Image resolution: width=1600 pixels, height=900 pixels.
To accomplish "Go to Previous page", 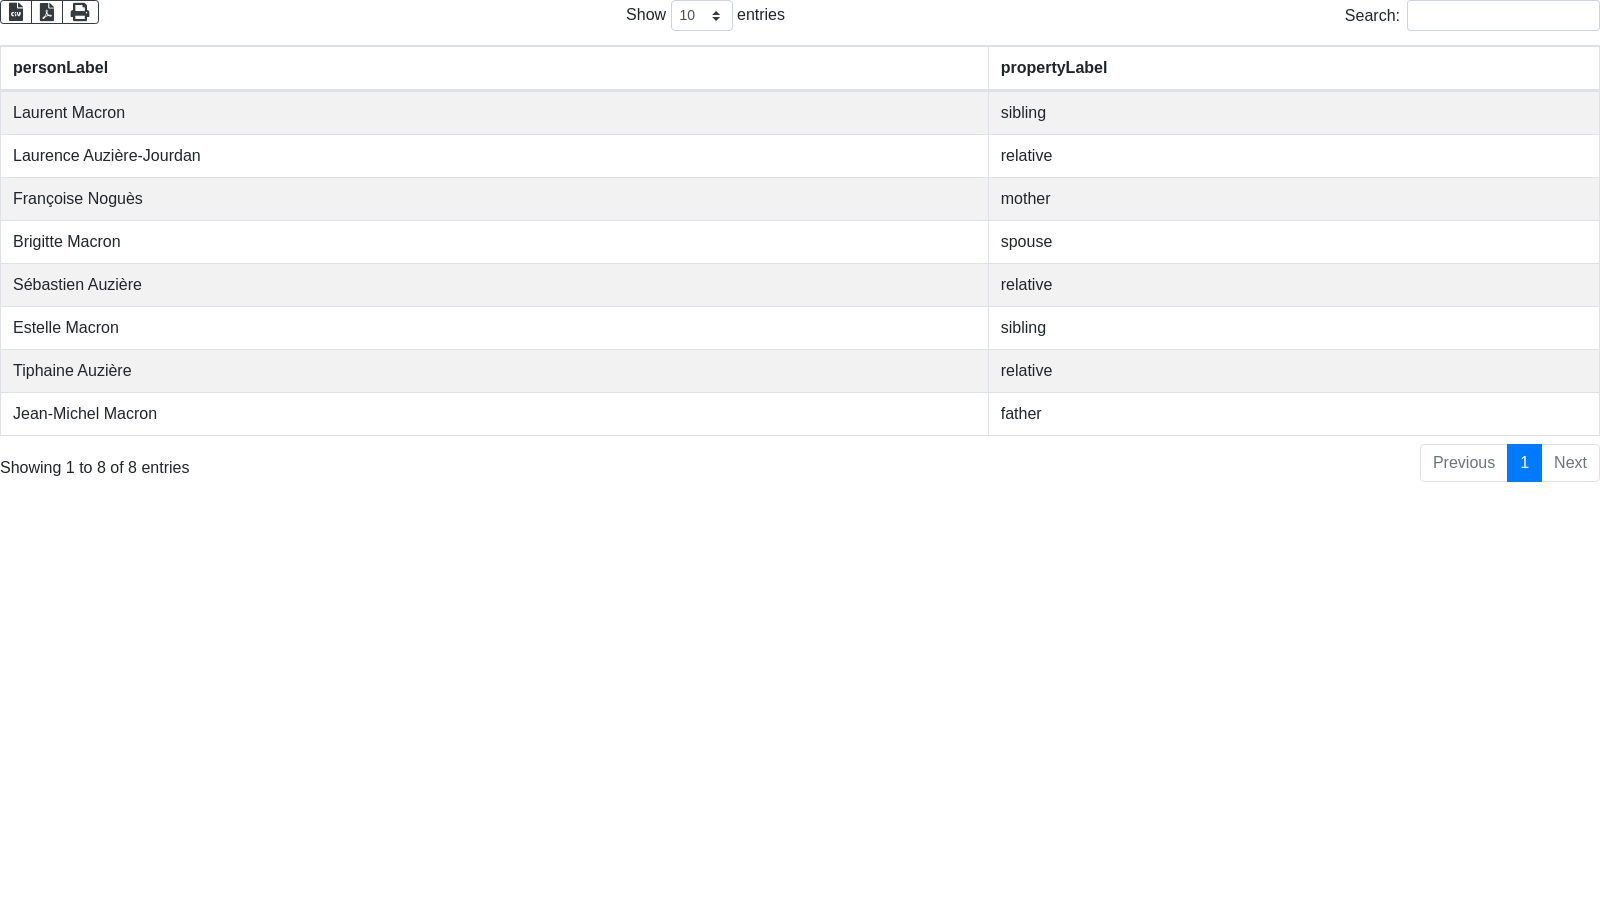I will point(1463,463).
